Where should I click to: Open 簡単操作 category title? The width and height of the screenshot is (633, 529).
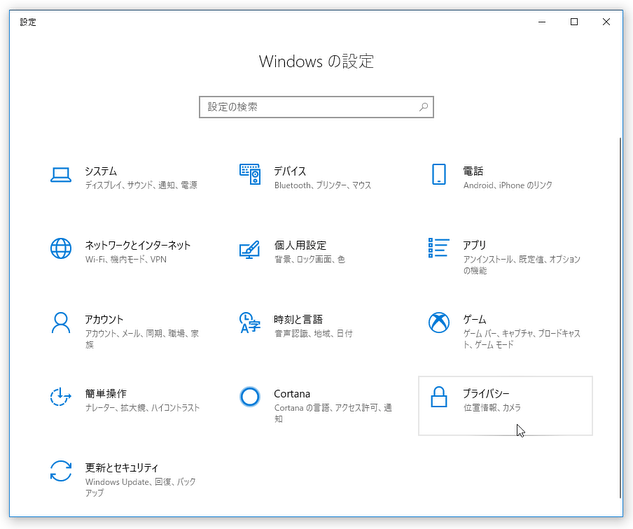106,394
